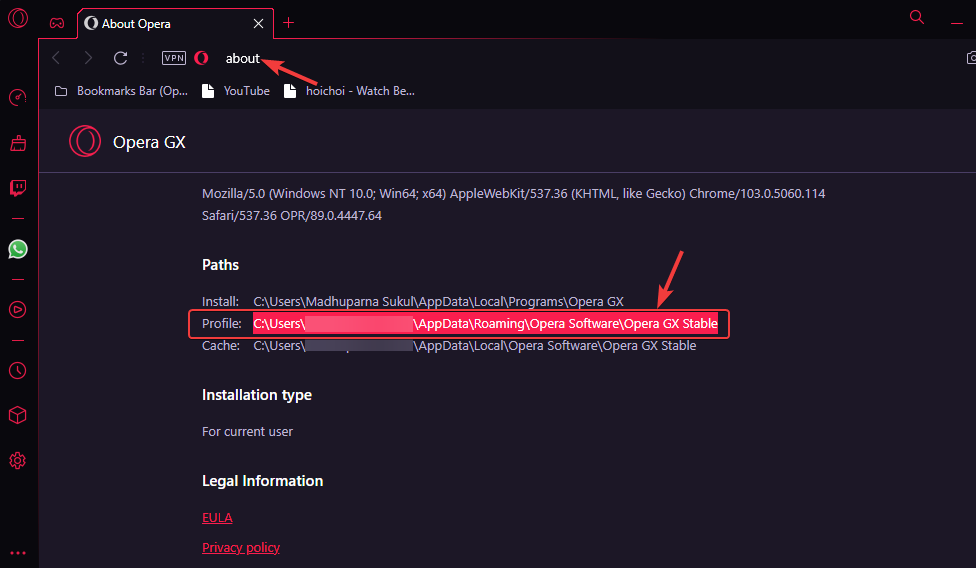Click the Opera icon in address bar
Viewport: 976px width, 568px height.
tap(201, 58)
